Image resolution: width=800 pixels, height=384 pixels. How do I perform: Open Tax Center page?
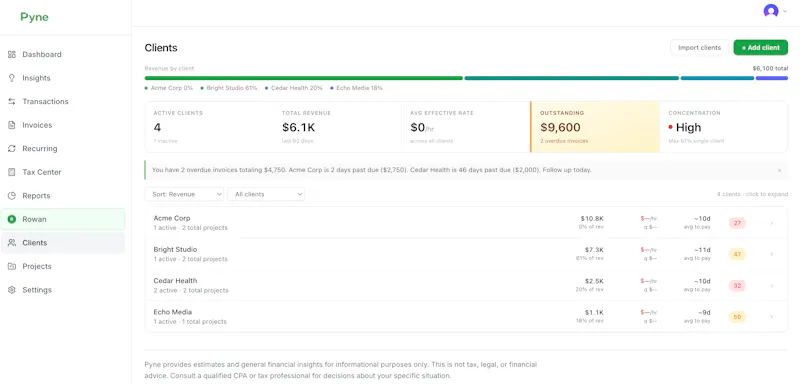click(63, 172)
